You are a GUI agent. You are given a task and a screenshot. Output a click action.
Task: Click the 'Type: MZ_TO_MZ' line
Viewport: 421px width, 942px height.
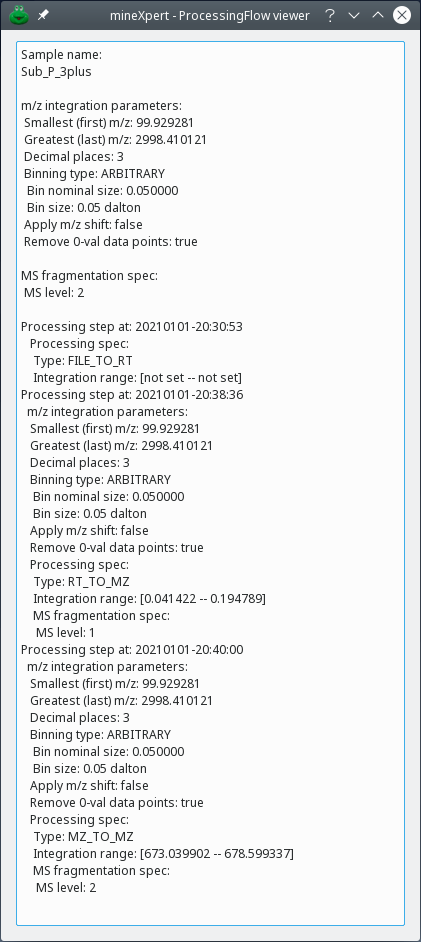point(83,836)
